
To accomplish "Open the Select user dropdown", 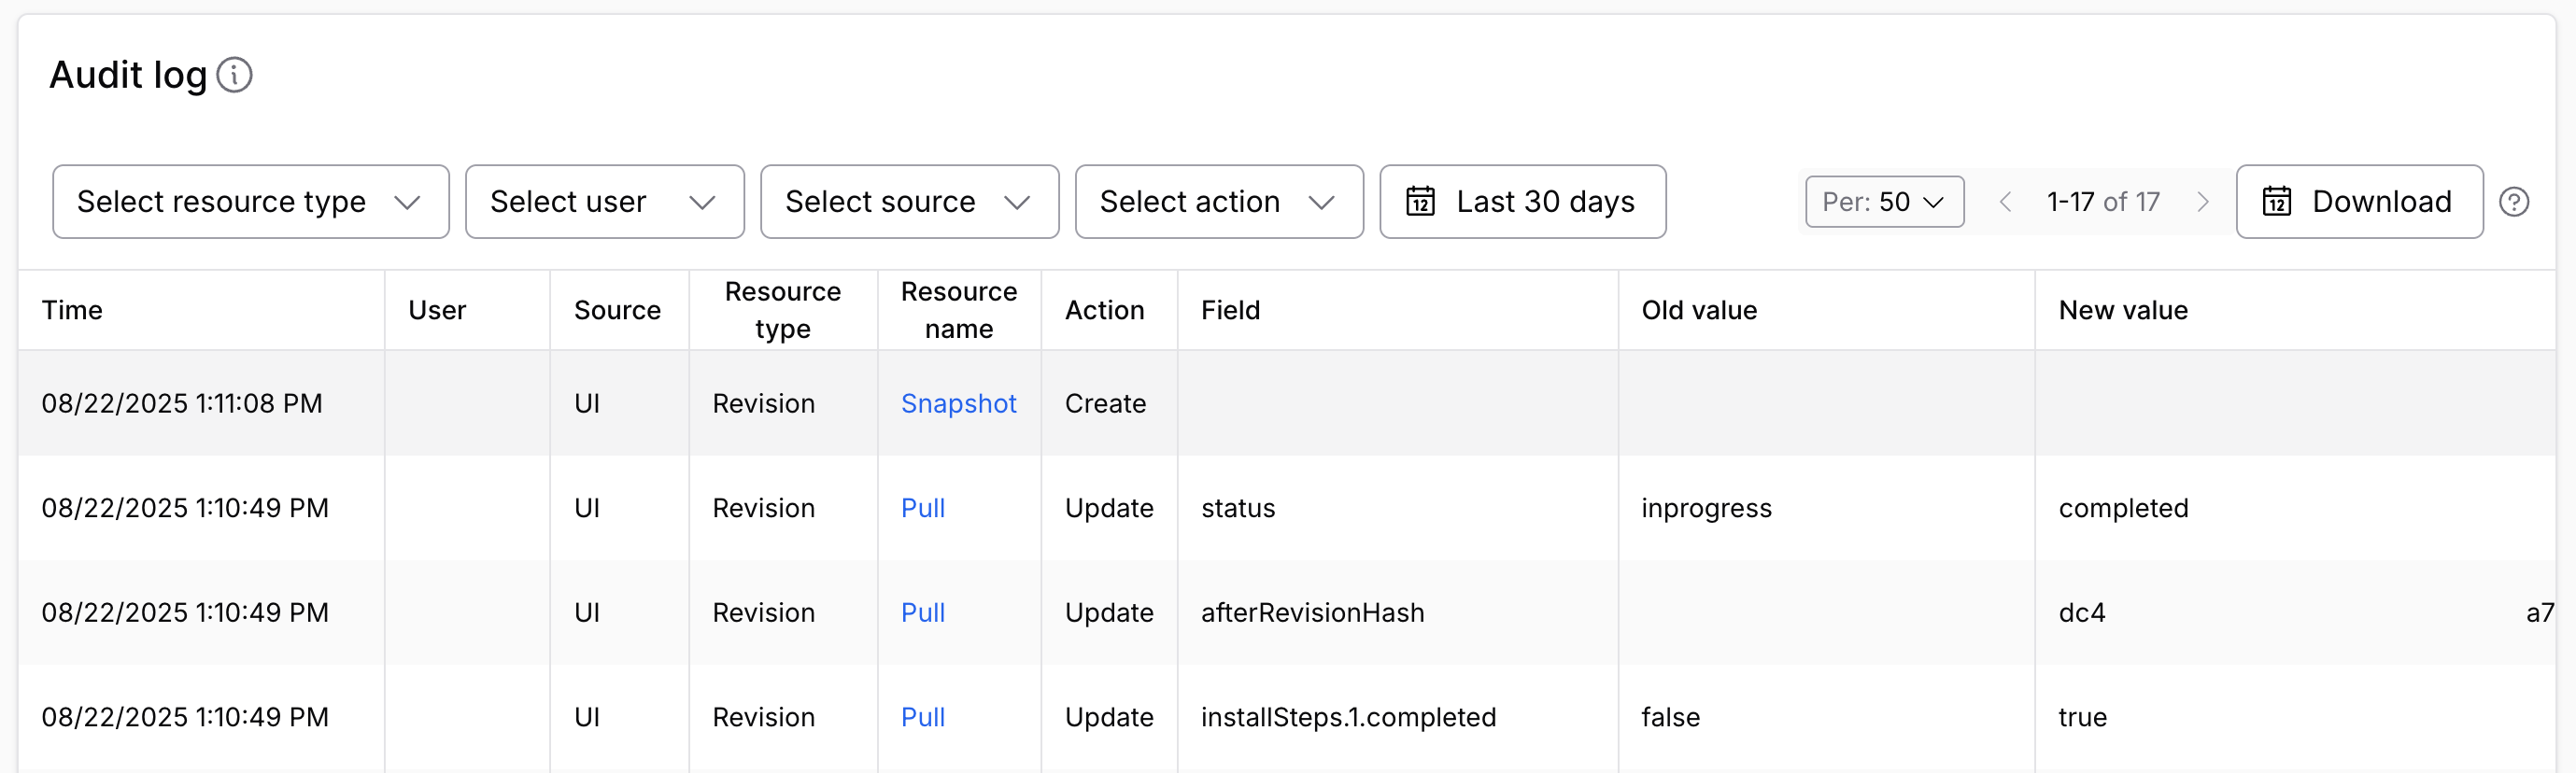I will (x=604, y=202).
